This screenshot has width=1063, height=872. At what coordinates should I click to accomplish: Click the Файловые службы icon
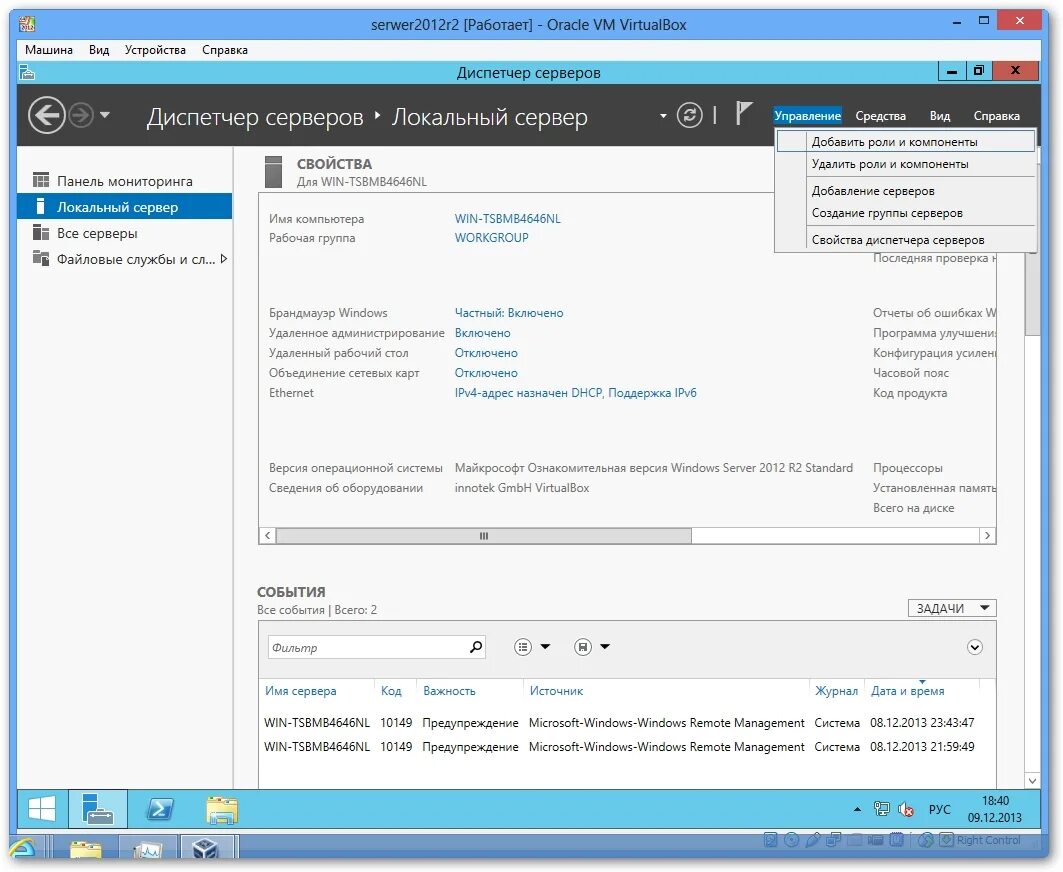pos(41,258)
